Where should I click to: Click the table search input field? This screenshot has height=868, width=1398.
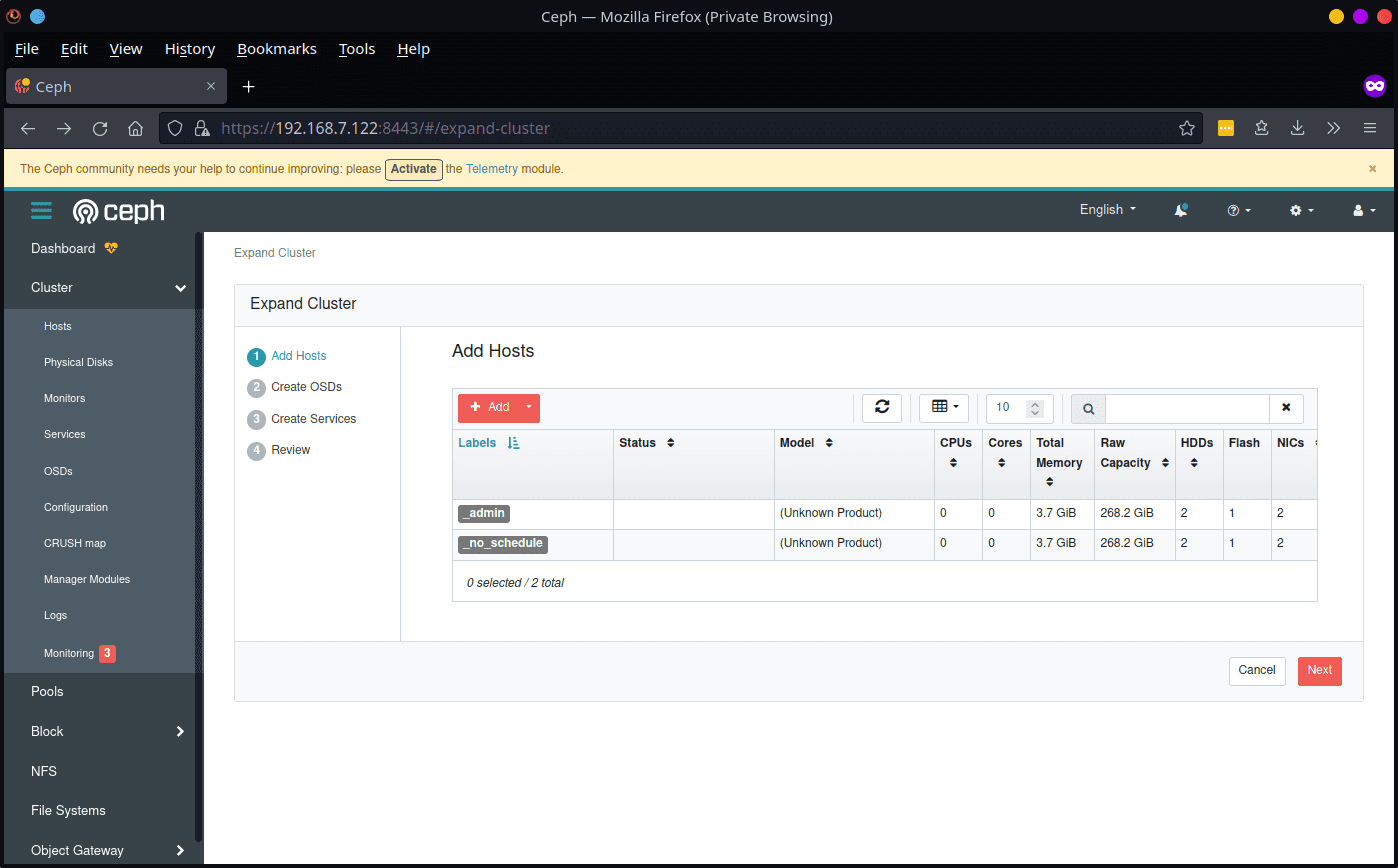point(1186,408)
